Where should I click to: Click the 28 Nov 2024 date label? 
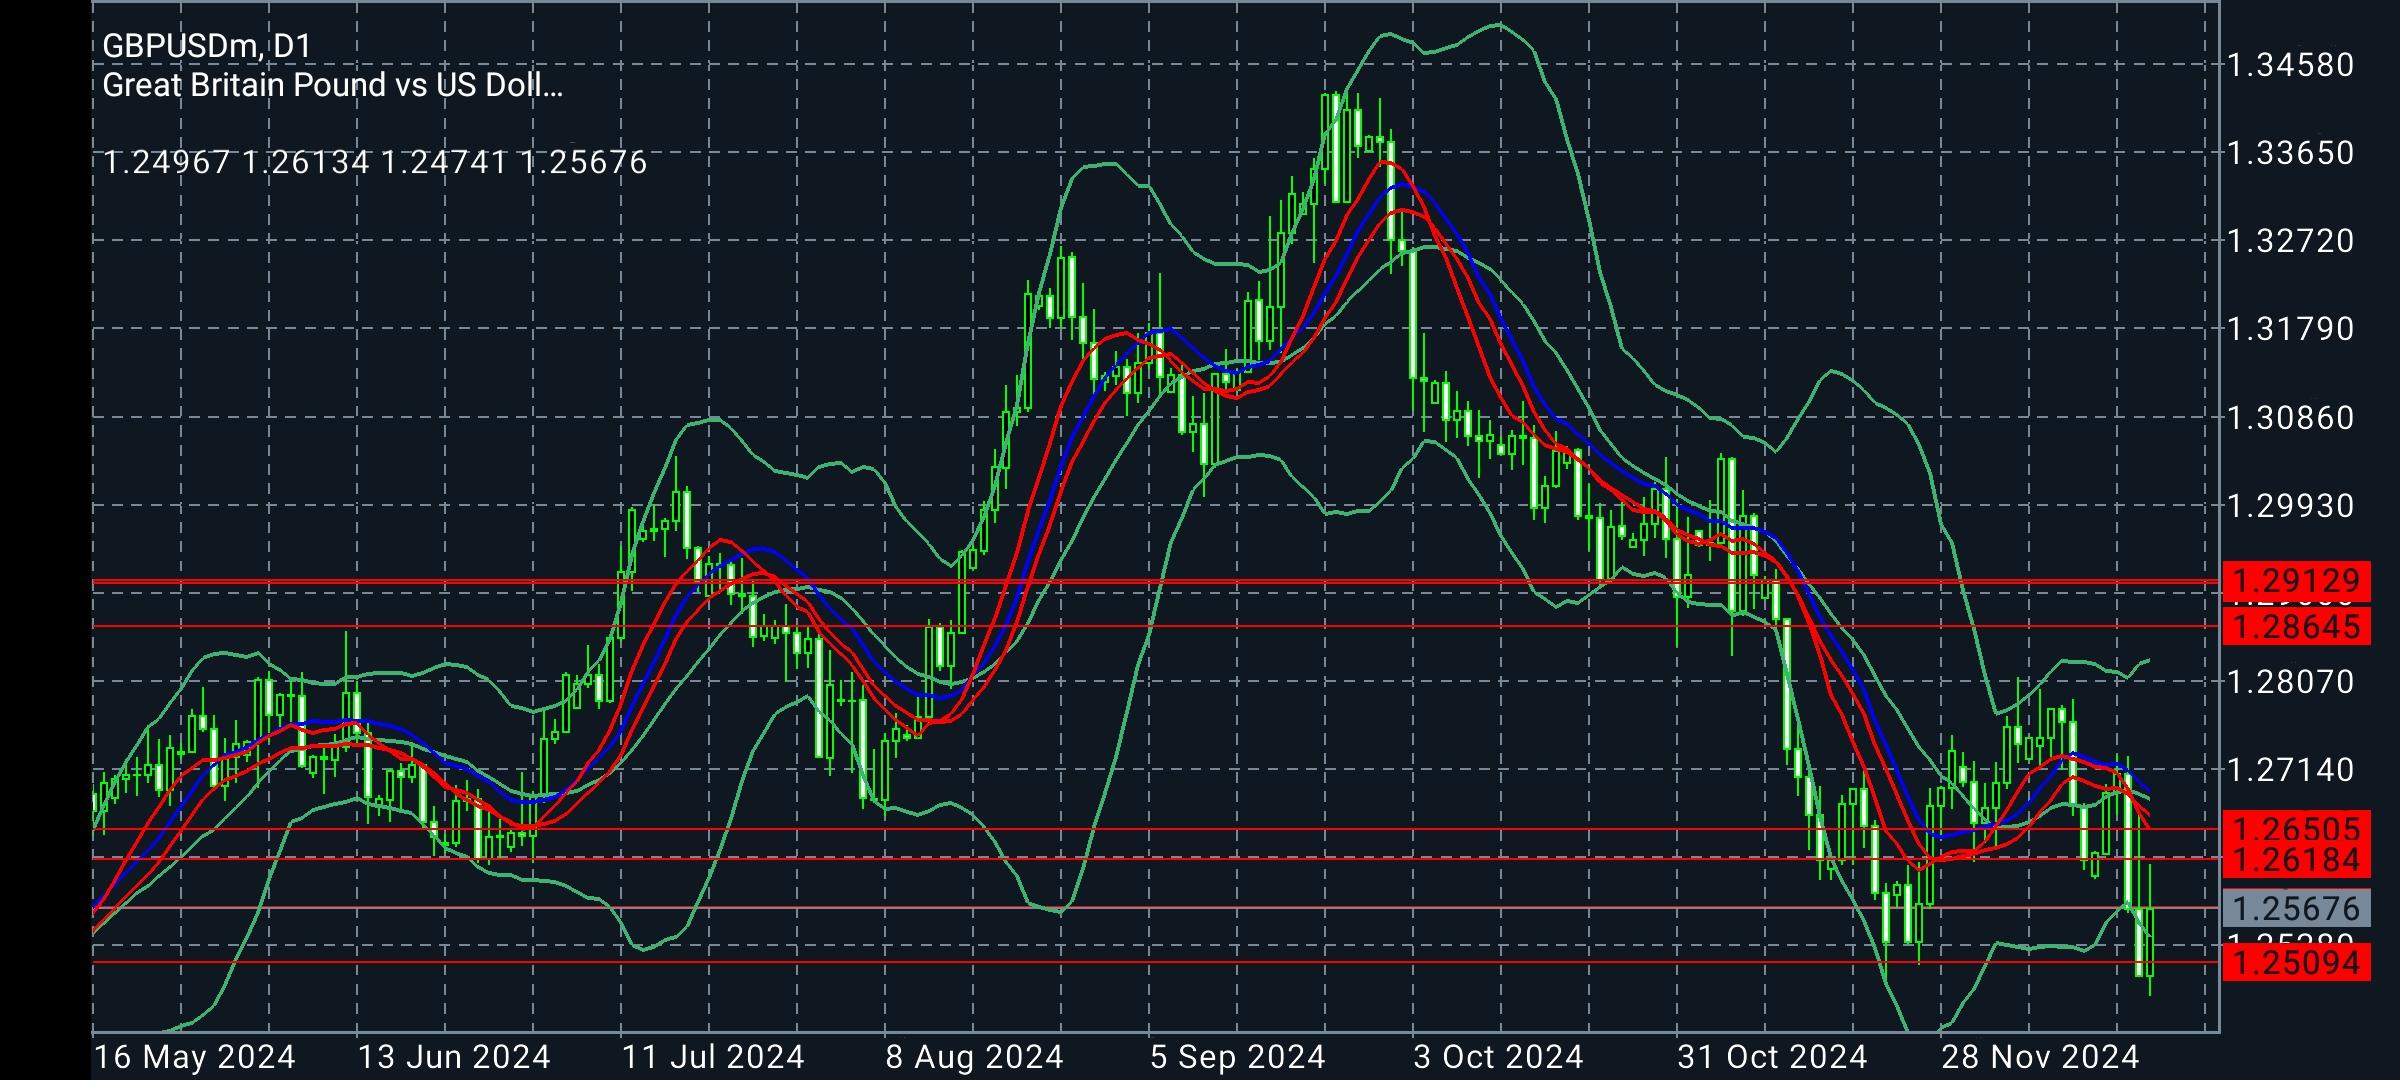click(x=2040, y=1057)
